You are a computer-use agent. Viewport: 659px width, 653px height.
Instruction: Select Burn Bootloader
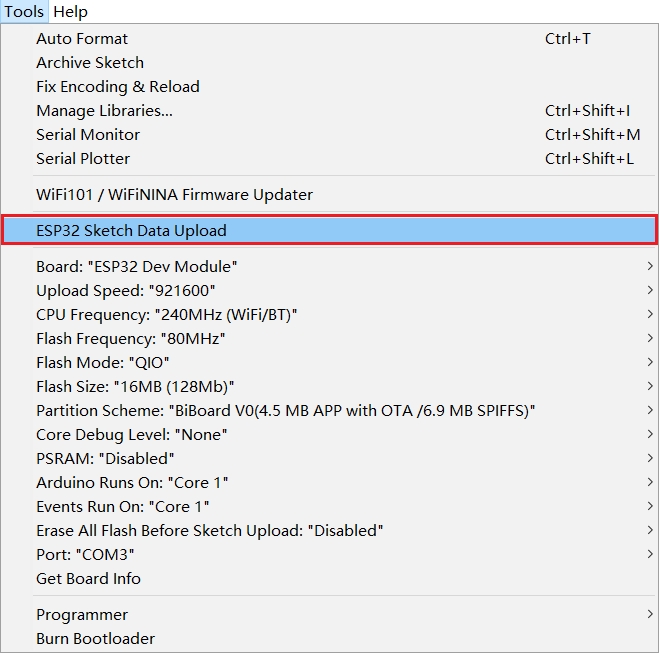tap(95, 639)
